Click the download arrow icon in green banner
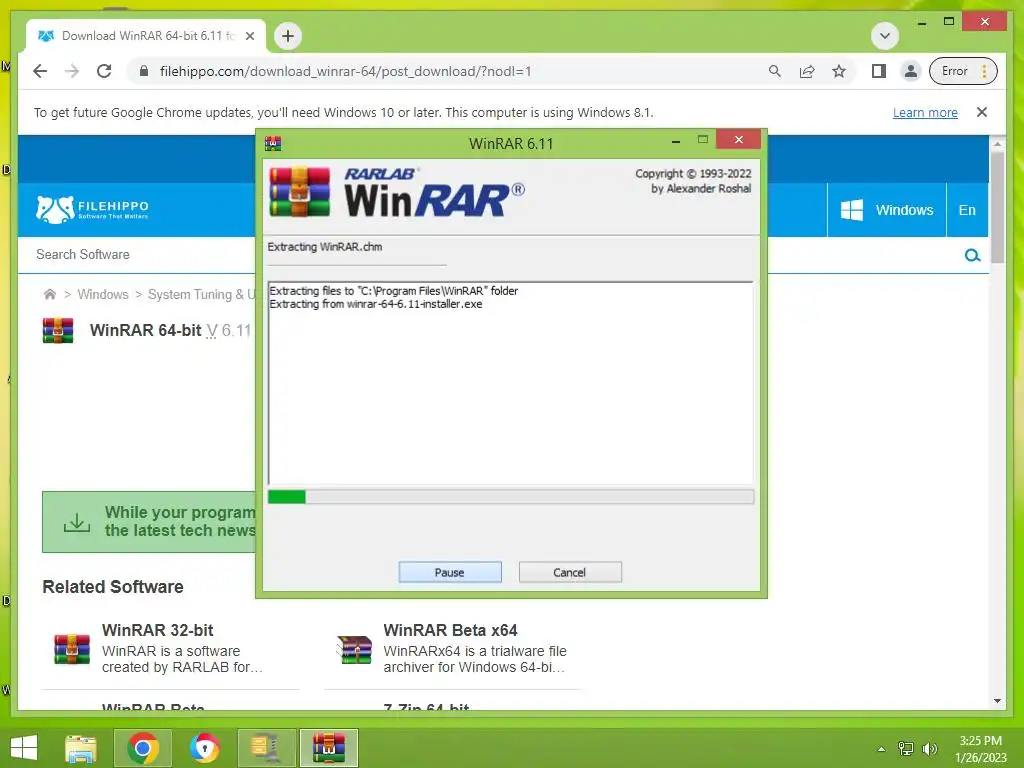Screen dimensions: 1024x768 [x=76, y=522]
